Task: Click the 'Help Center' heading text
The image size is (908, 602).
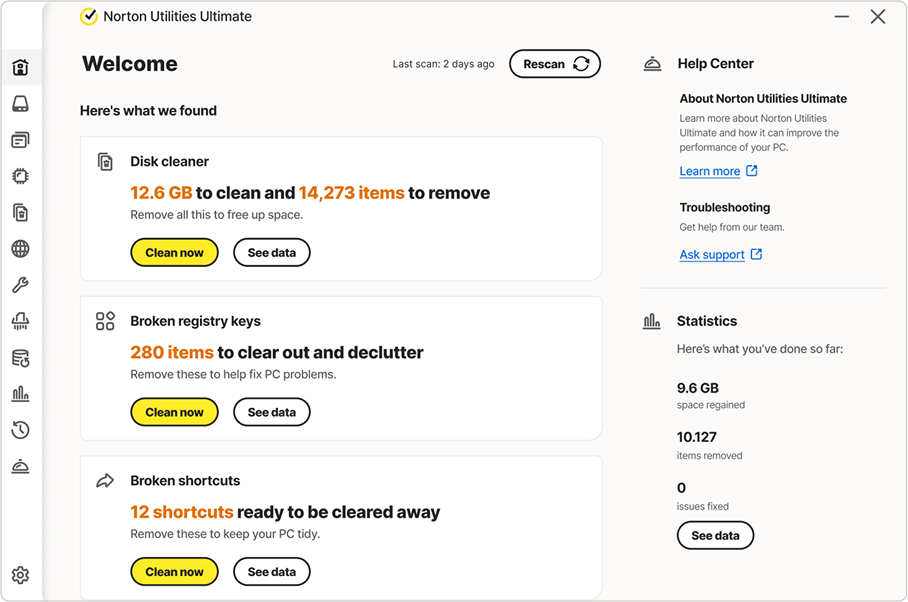Action: (715, 64)
